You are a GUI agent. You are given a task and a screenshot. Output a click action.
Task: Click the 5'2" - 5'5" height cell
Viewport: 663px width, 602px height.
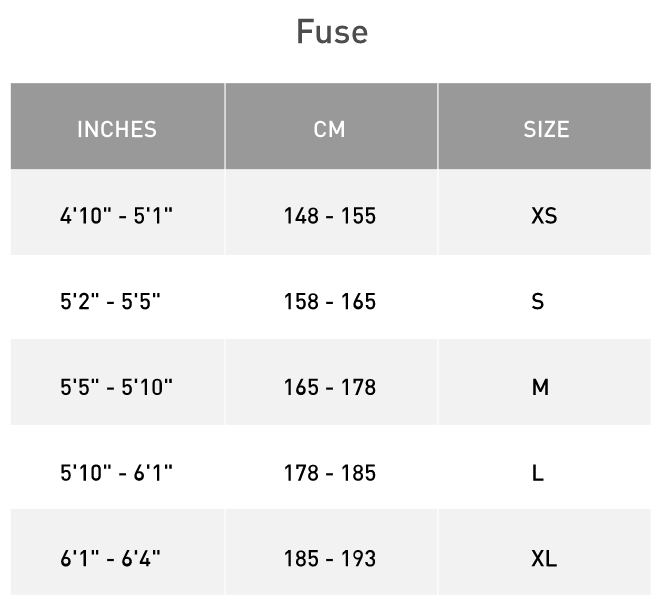110,301
